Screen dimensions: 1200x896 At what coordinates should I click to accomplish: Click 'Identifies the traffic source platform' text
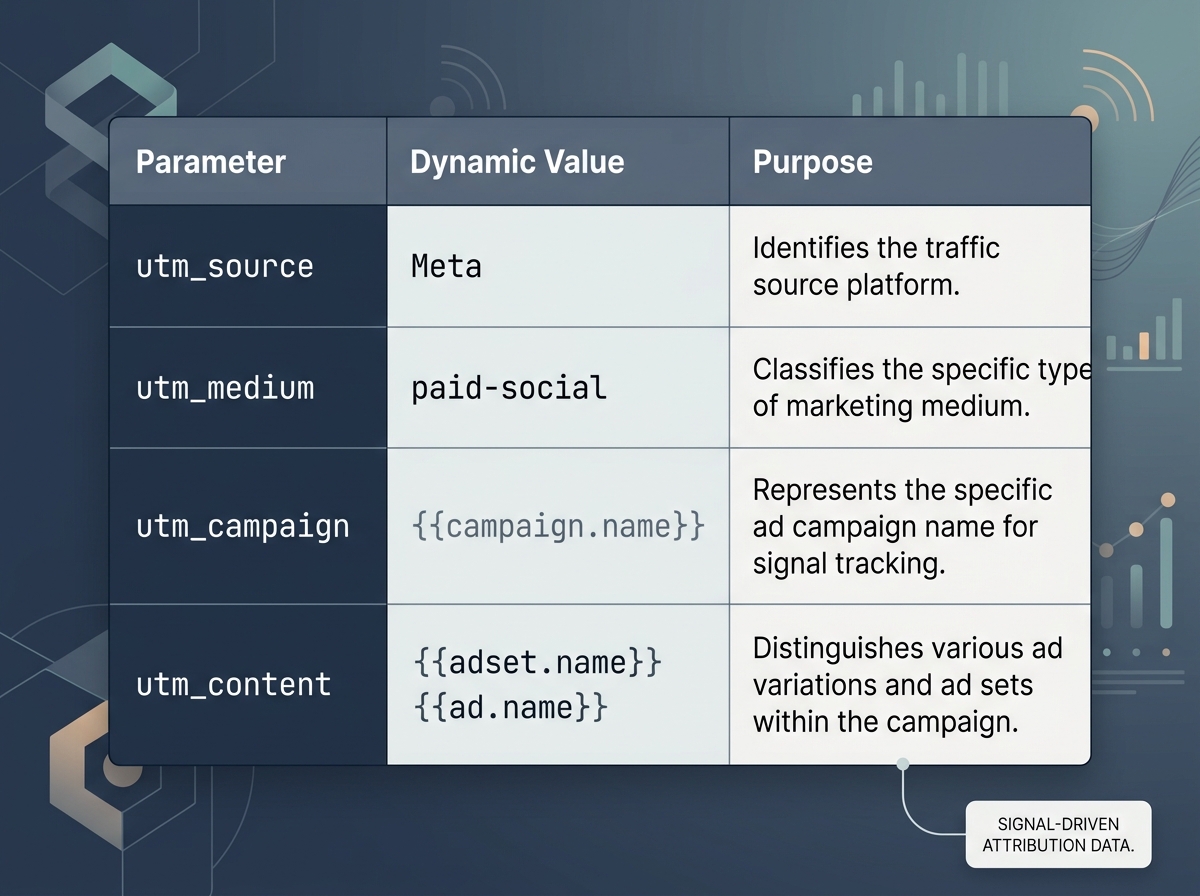(x=876, y=265)
